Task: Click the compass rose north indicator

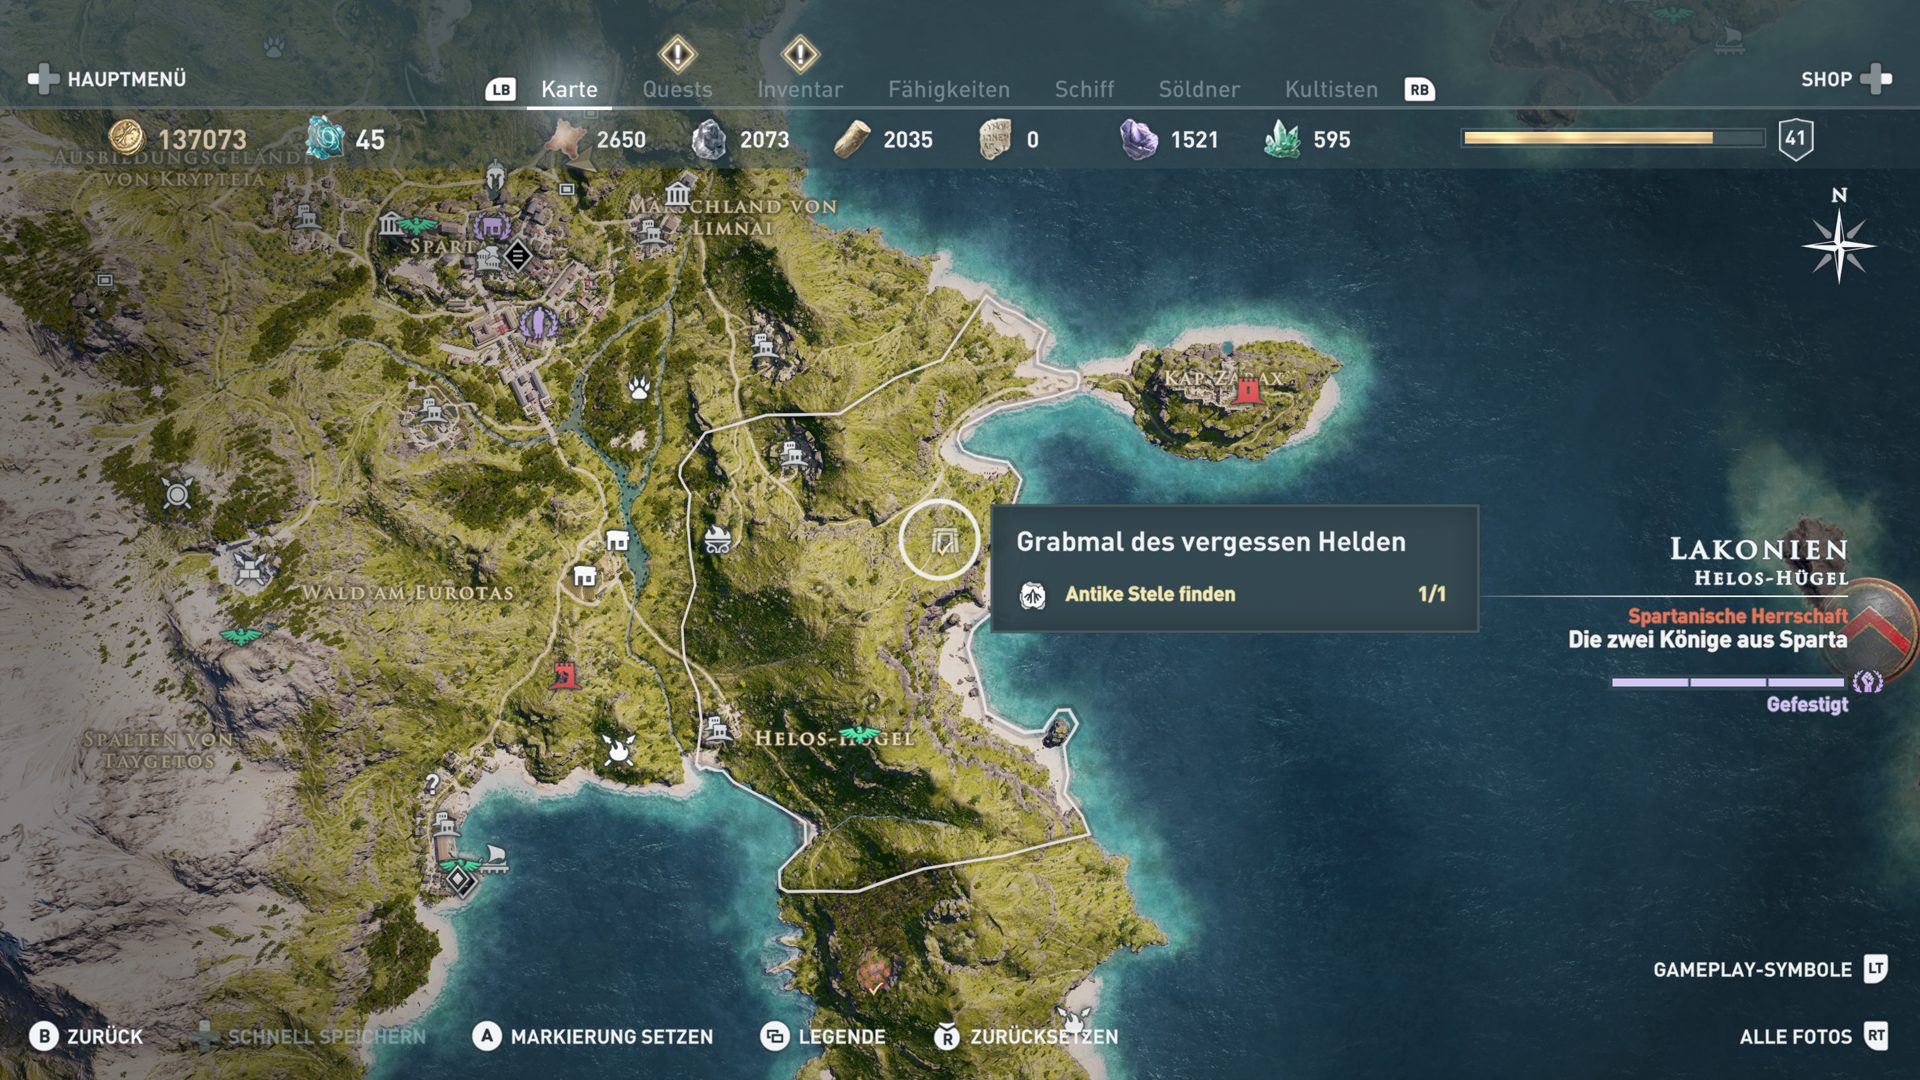Action: [x=1838, y=238]
